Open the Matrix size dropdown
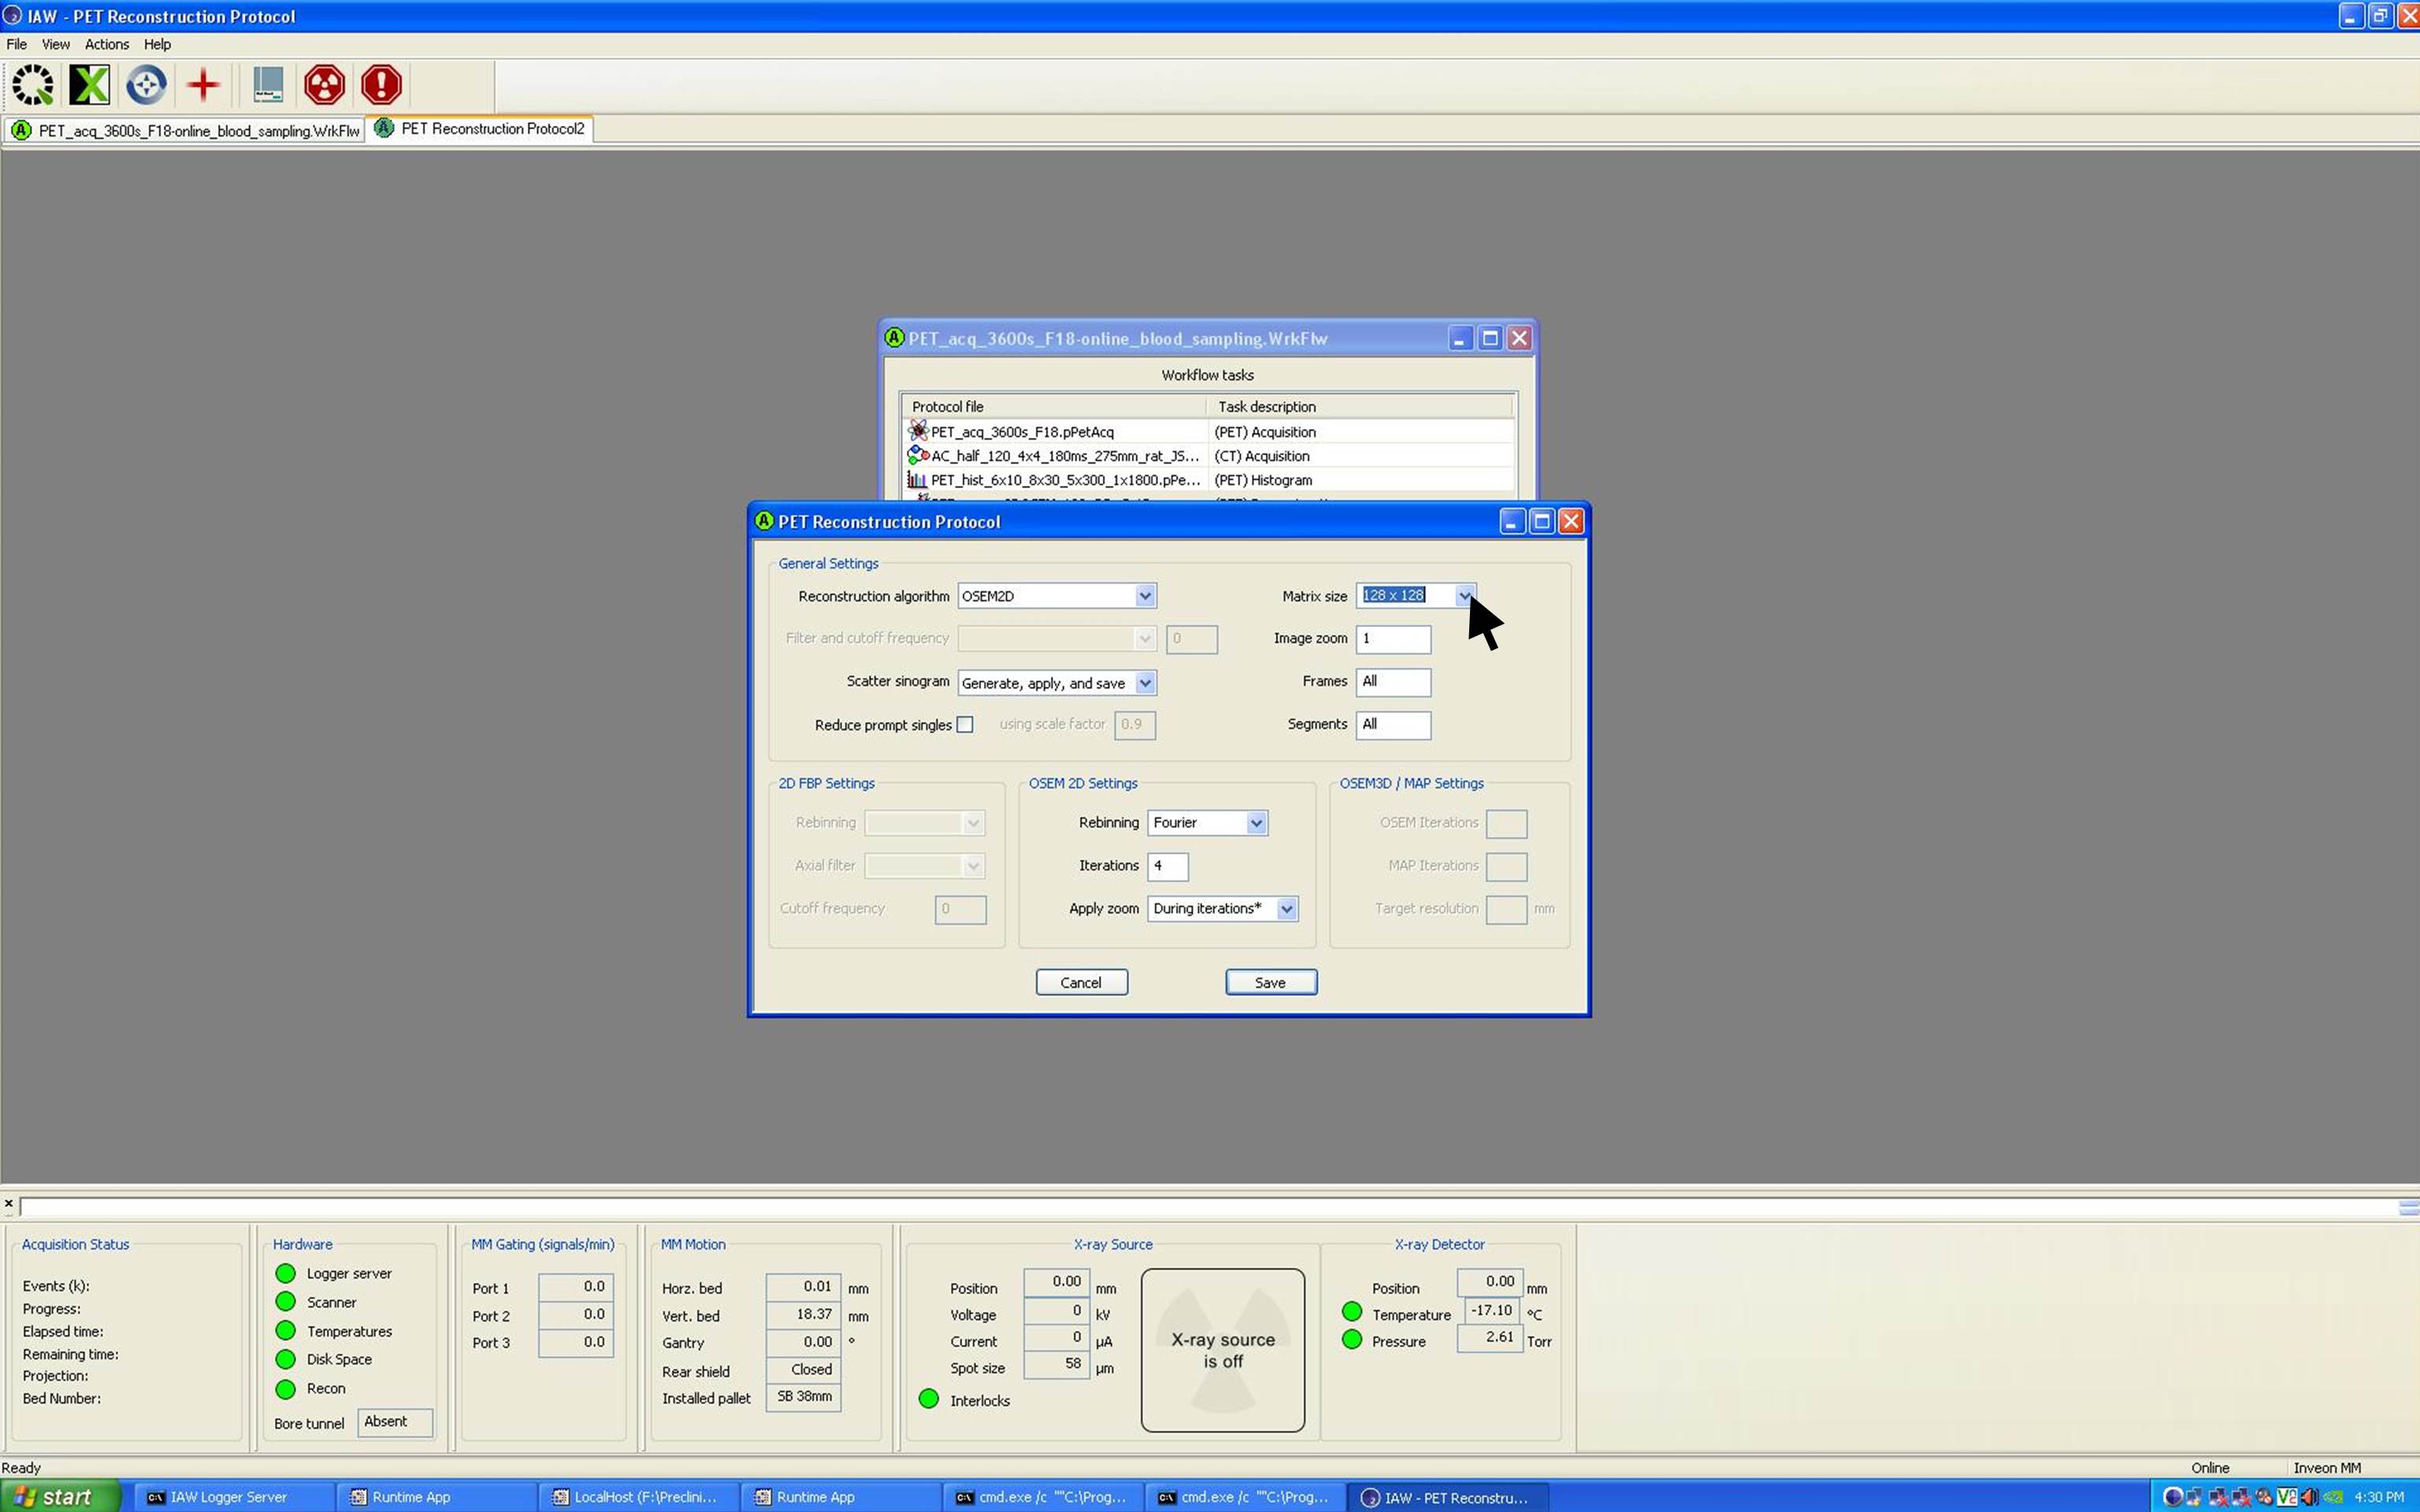Viewport: 2420px width, 1512px height. 1464,596
